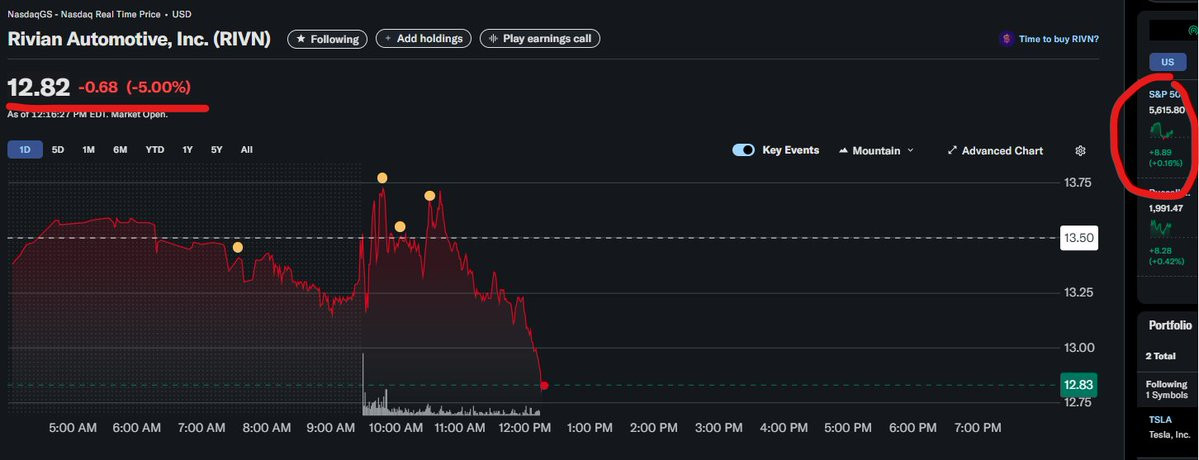Play the earnings call
Image resolution: width=1199 pixels, height=460 pixels.
pos(540,38)
